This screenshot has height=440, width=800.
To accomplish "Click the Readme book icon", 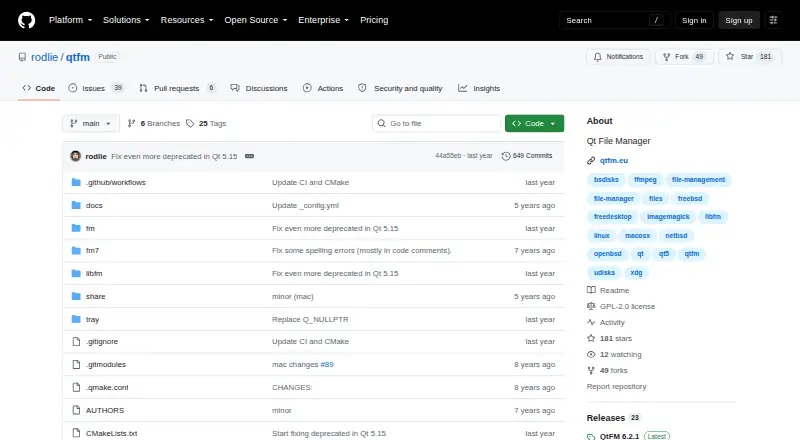I will [591, 290].
